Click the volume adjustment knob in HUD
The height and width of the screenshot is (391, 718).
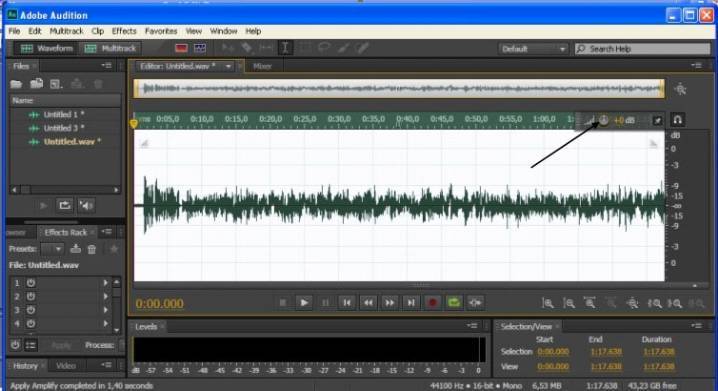604,120
